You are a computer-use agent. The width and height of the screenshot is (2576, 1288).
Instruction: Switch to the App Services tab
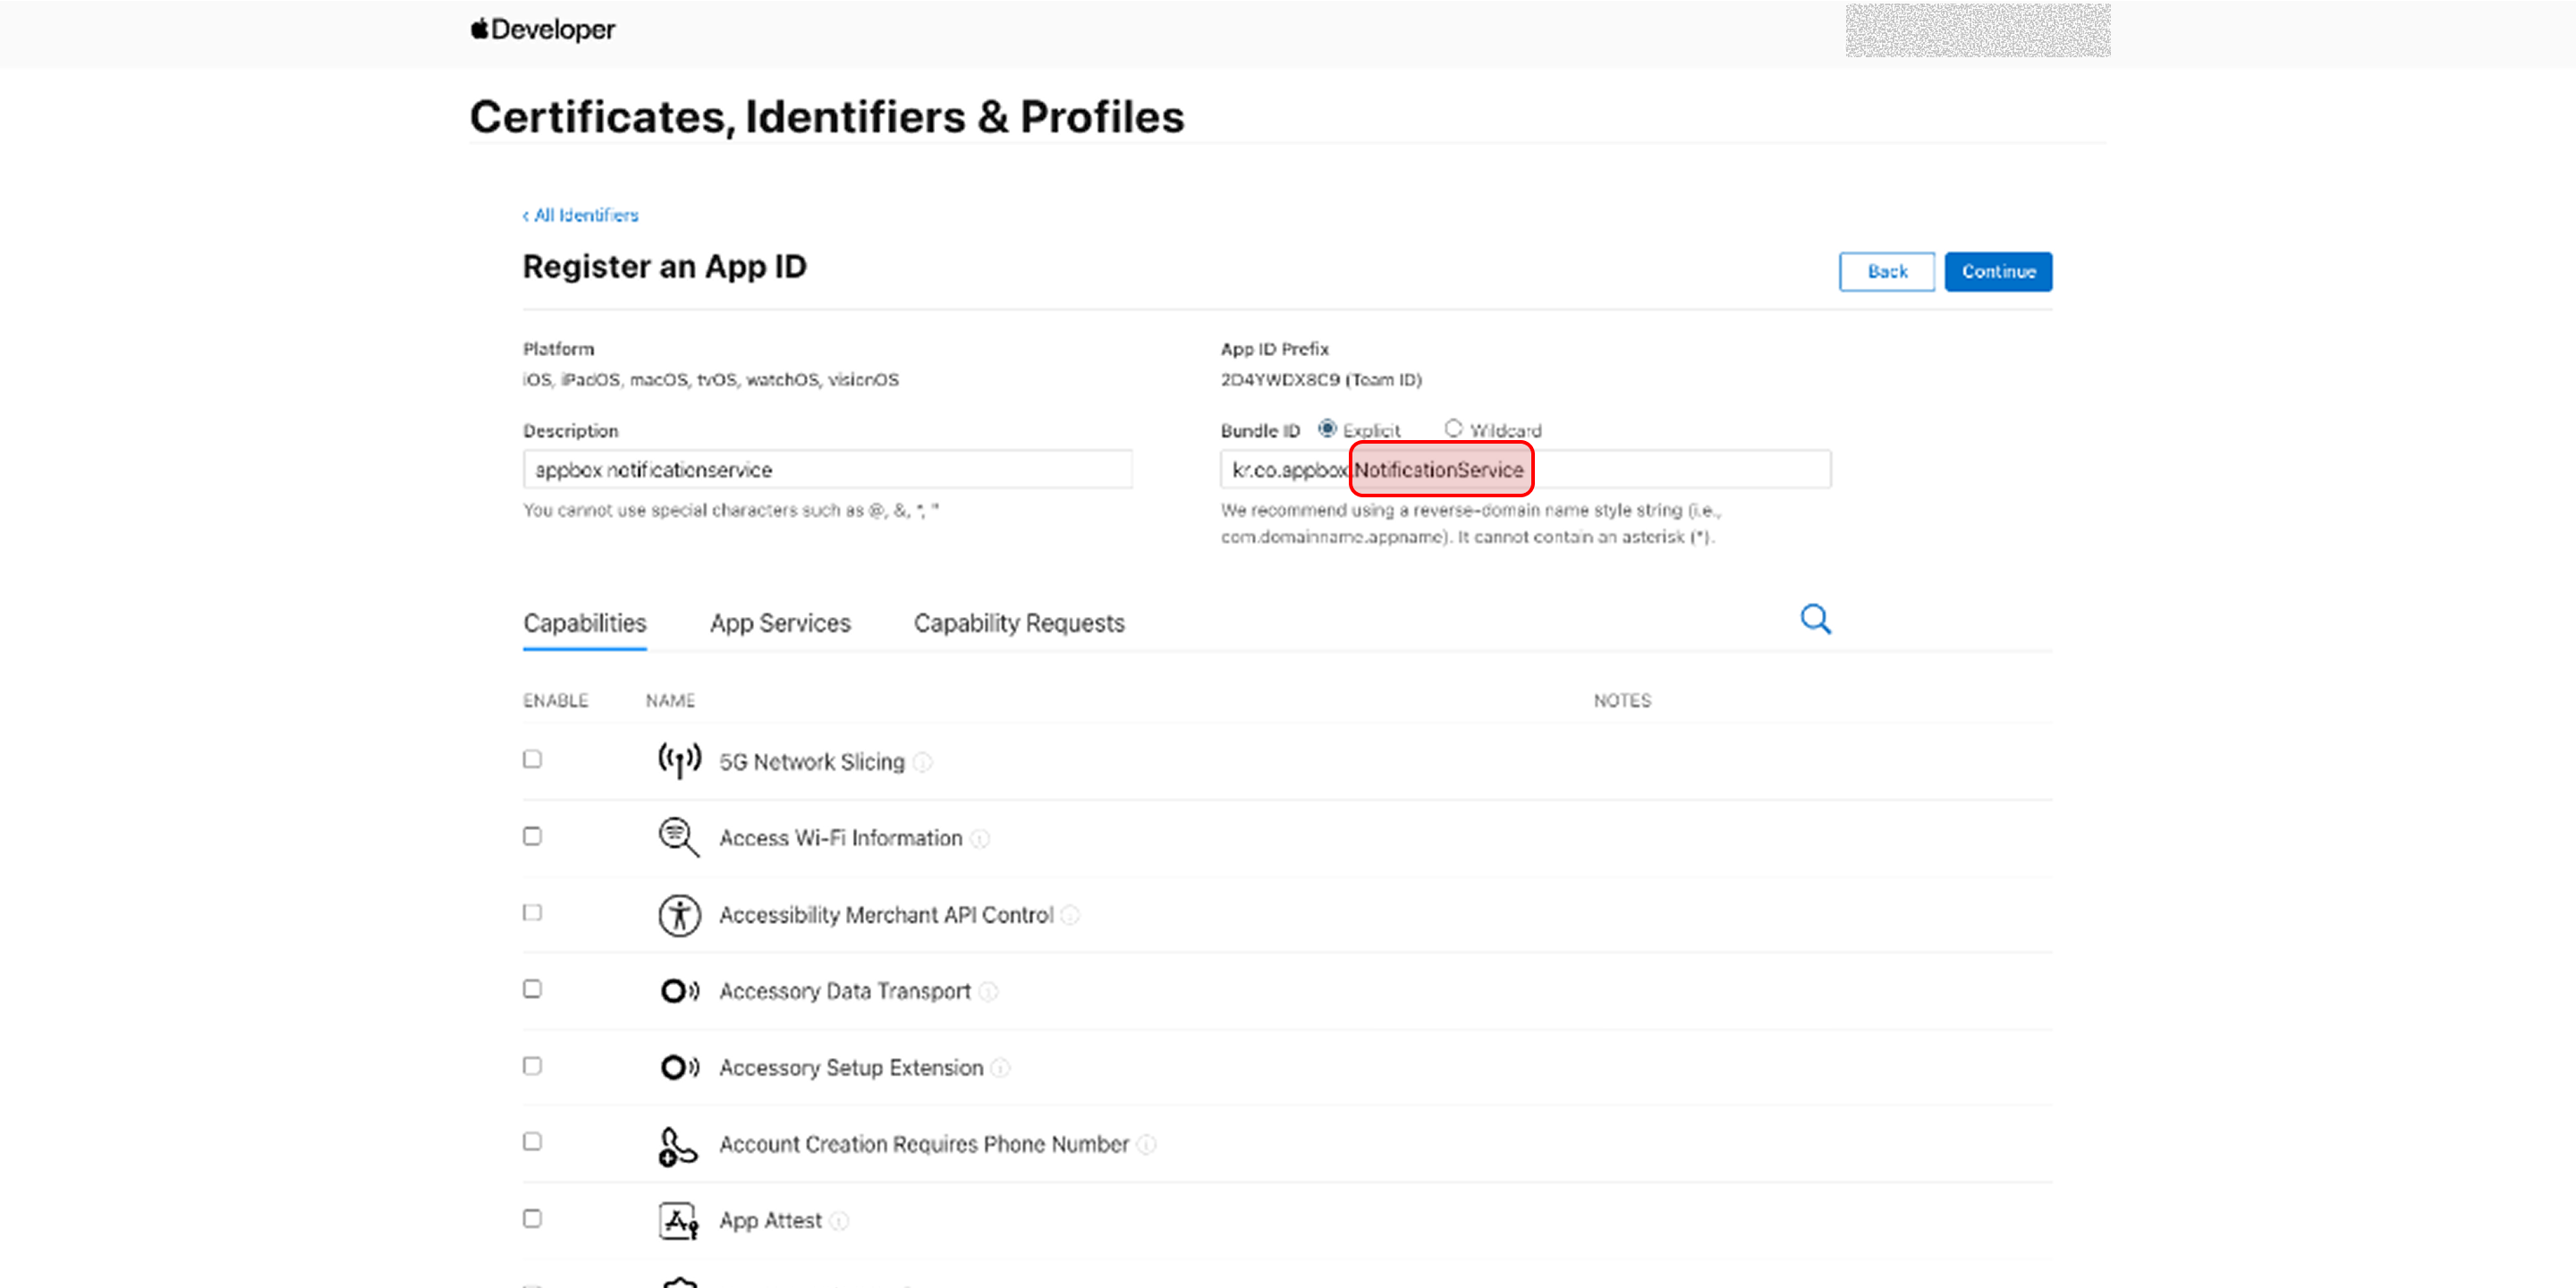tap(780, 624)
